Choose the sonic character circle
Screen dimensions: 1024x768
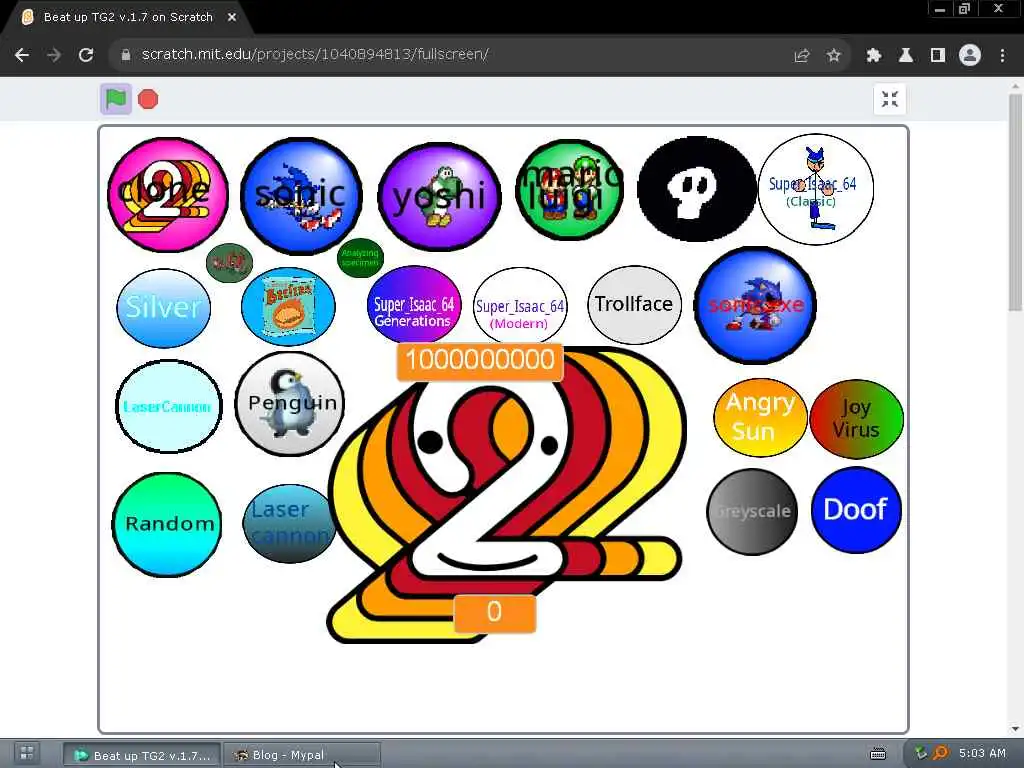301,195
